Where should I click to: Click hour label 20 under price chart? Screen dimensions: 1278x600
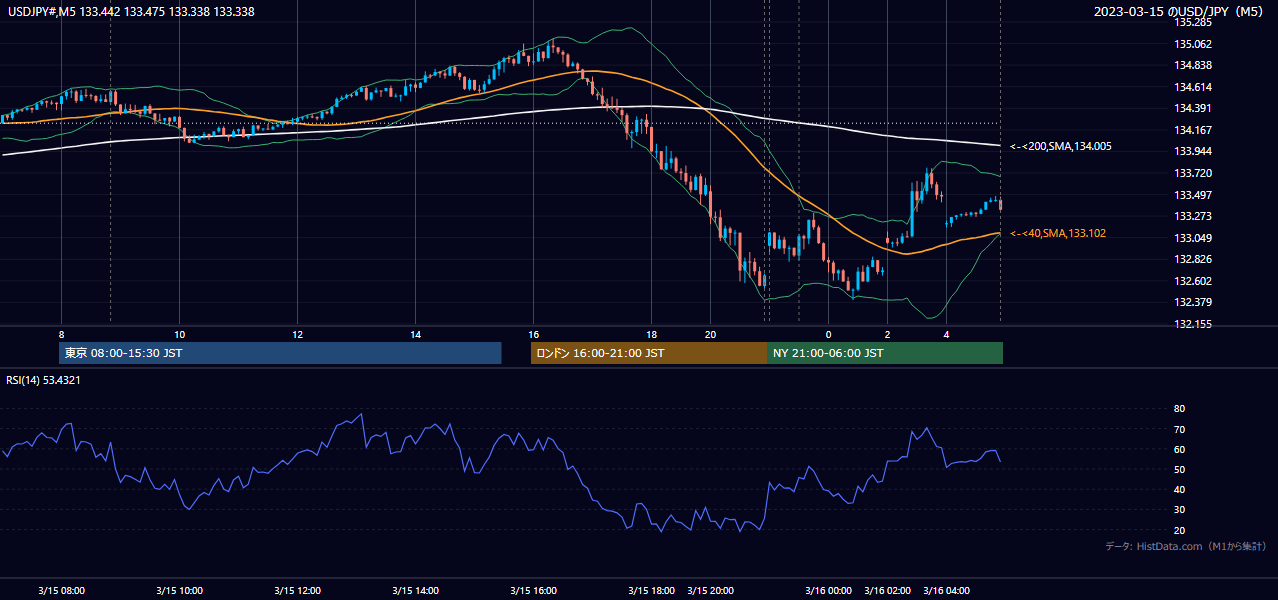710,334
